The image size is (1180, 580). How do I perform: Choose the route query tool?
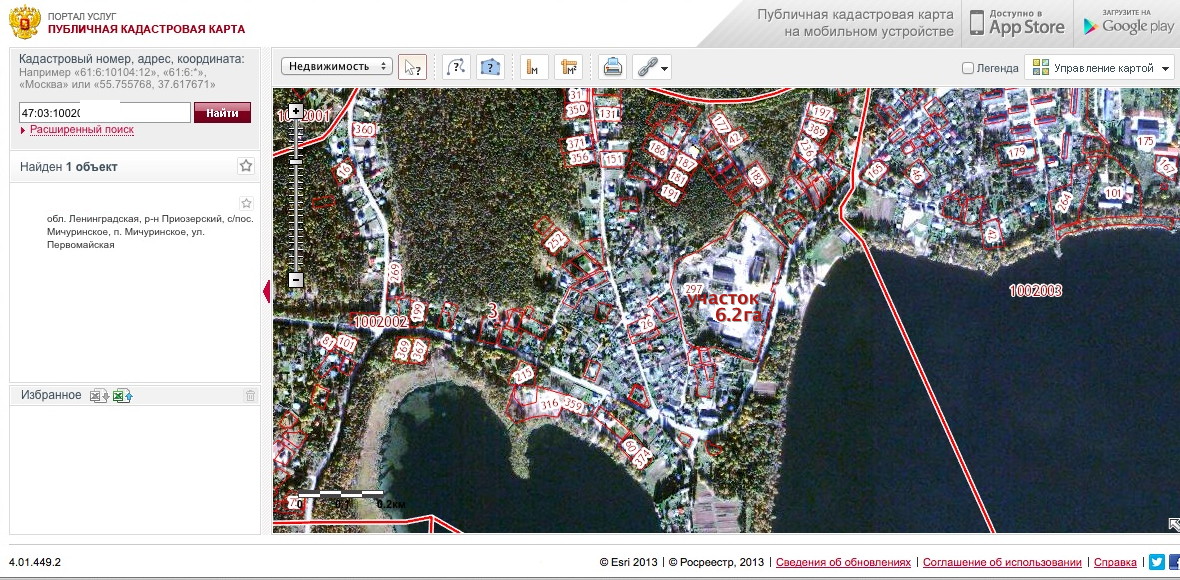click(456, 67)
